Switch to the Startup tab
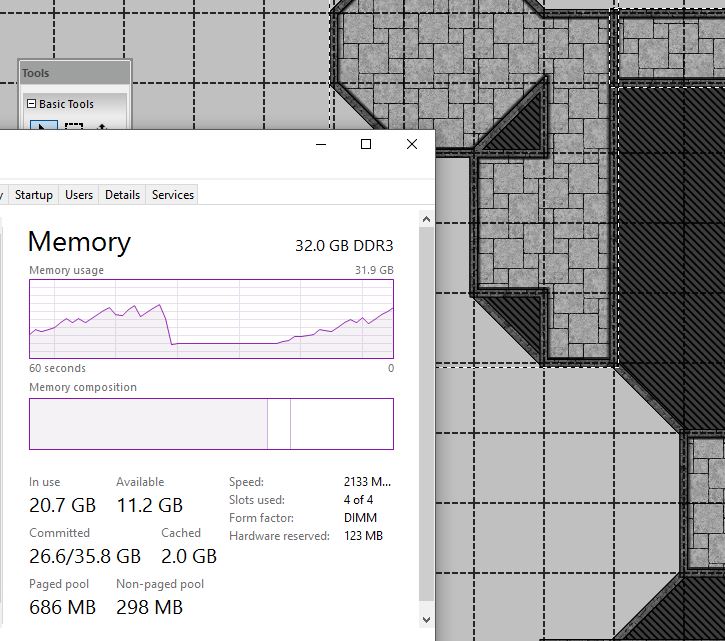 [33, 195]
